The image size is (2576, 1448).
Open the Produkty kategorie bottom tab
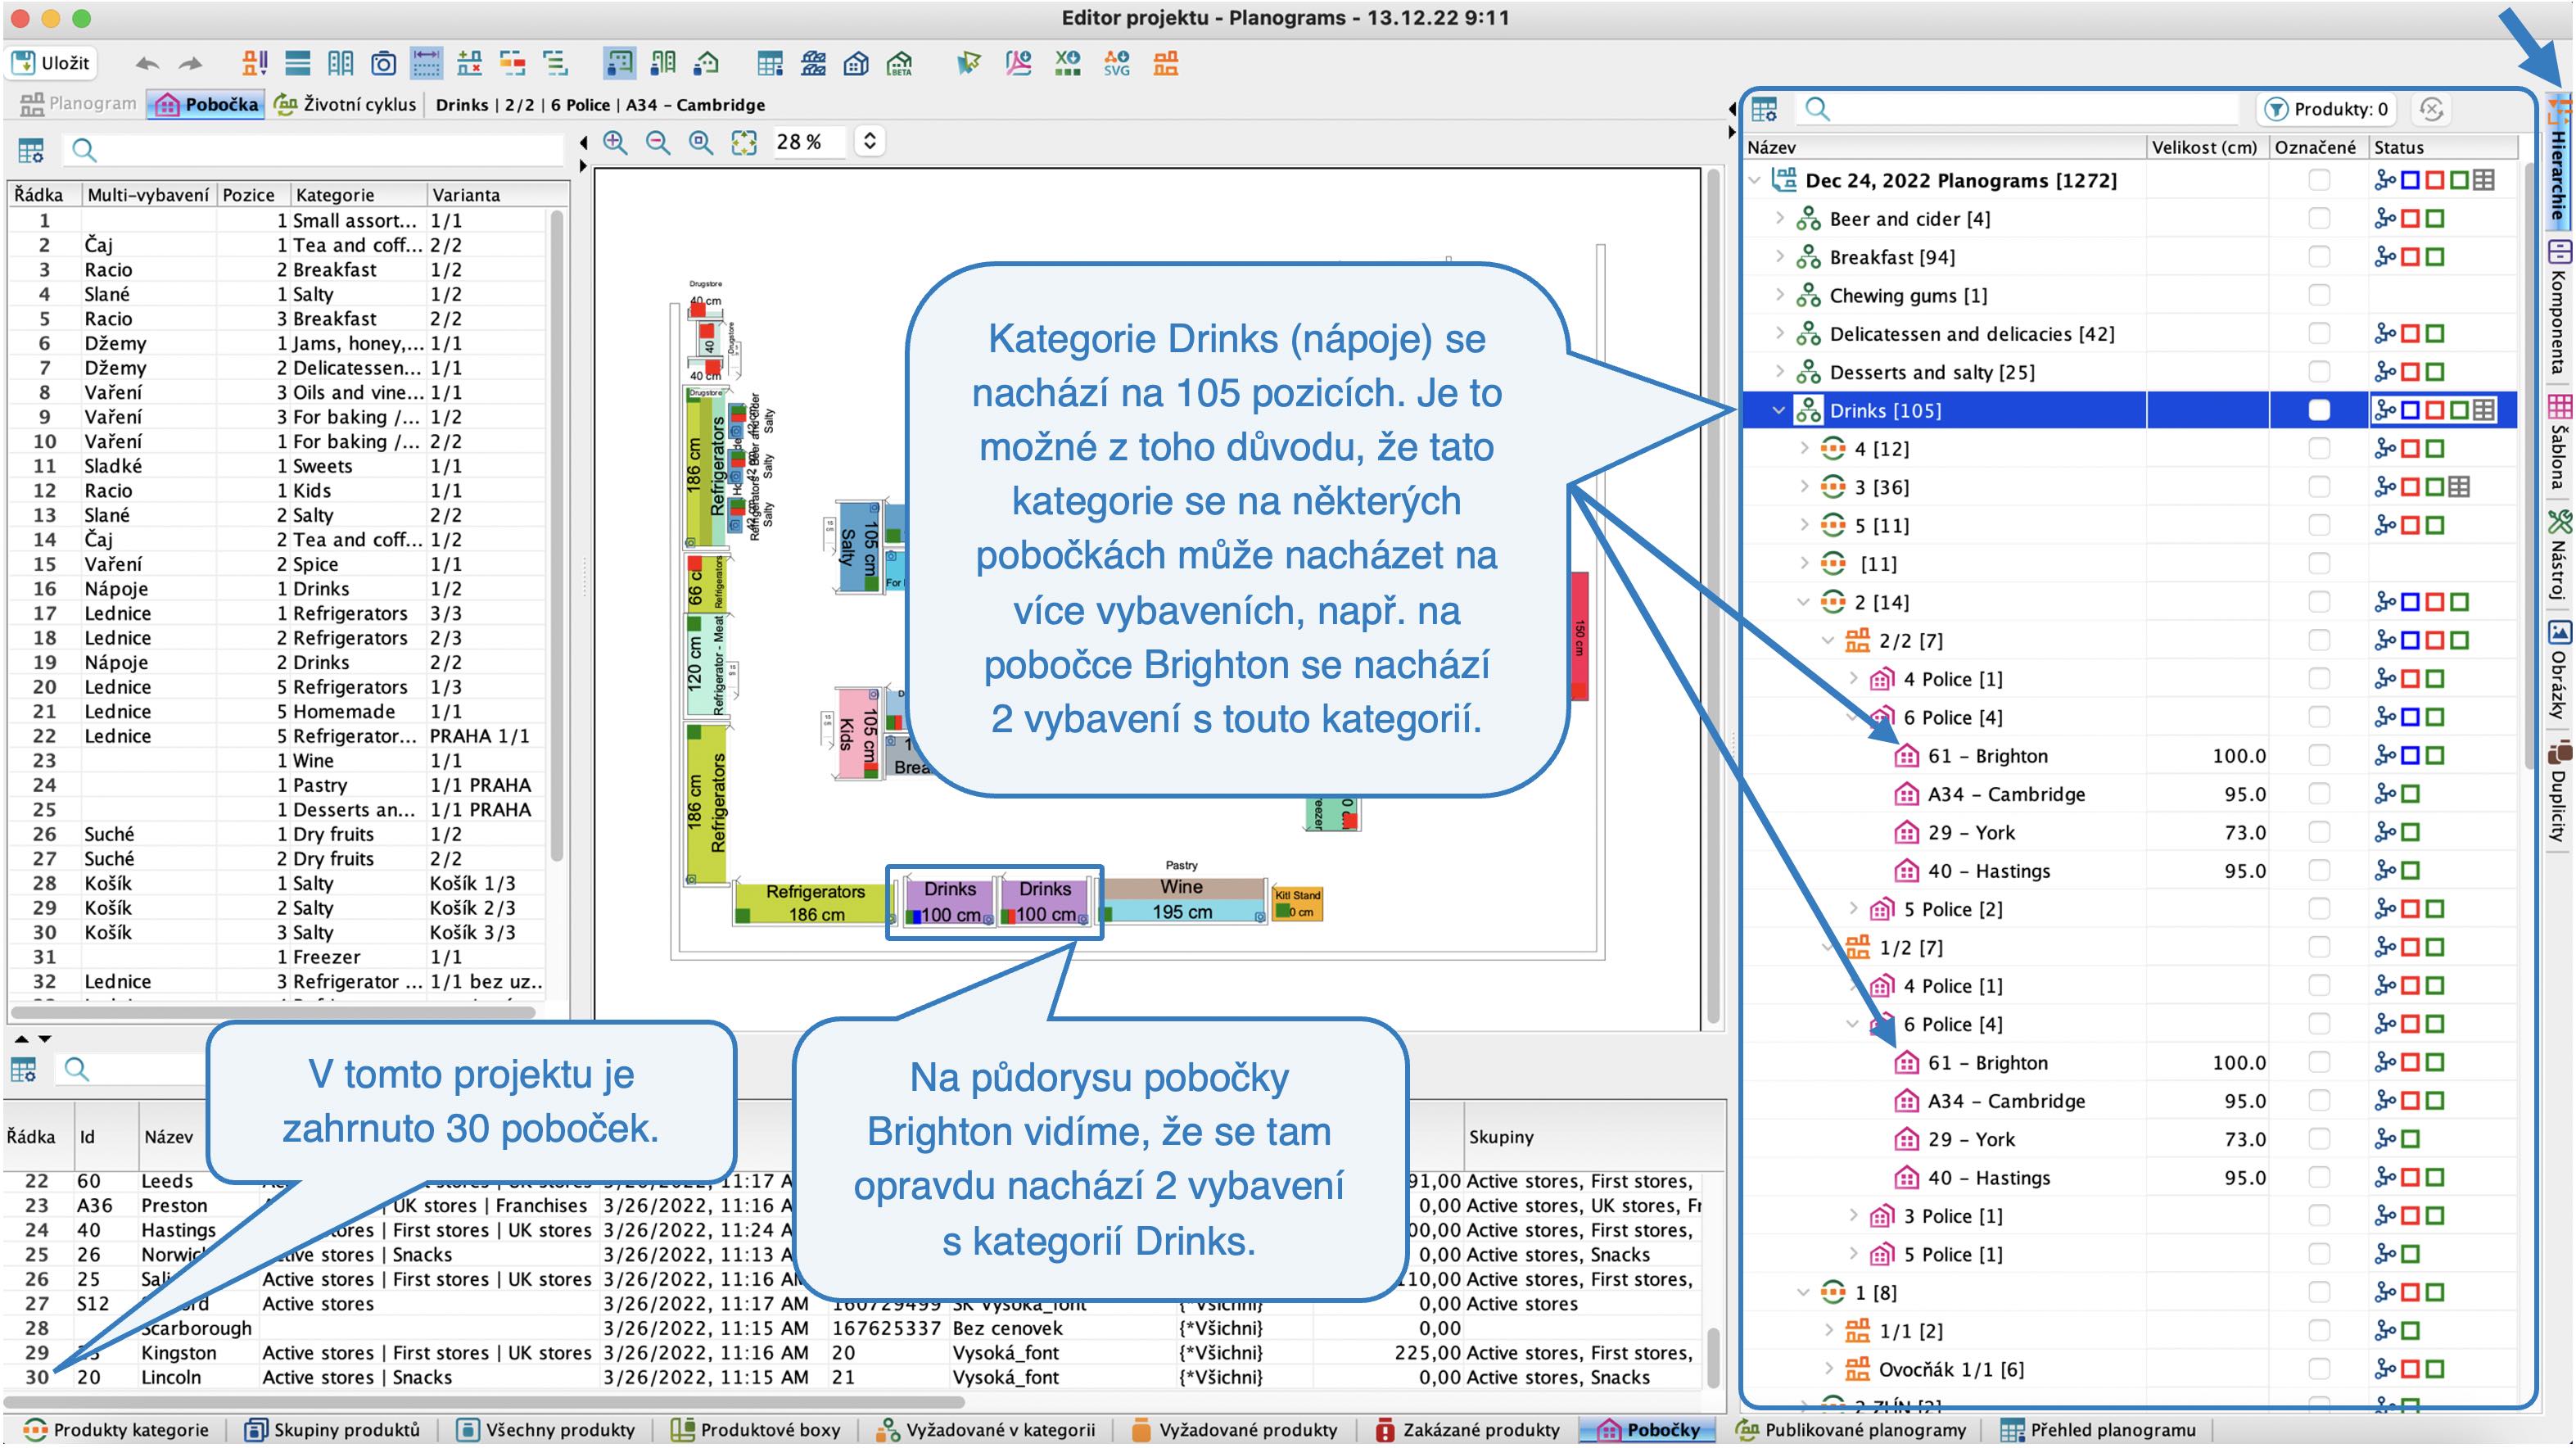117,1430
